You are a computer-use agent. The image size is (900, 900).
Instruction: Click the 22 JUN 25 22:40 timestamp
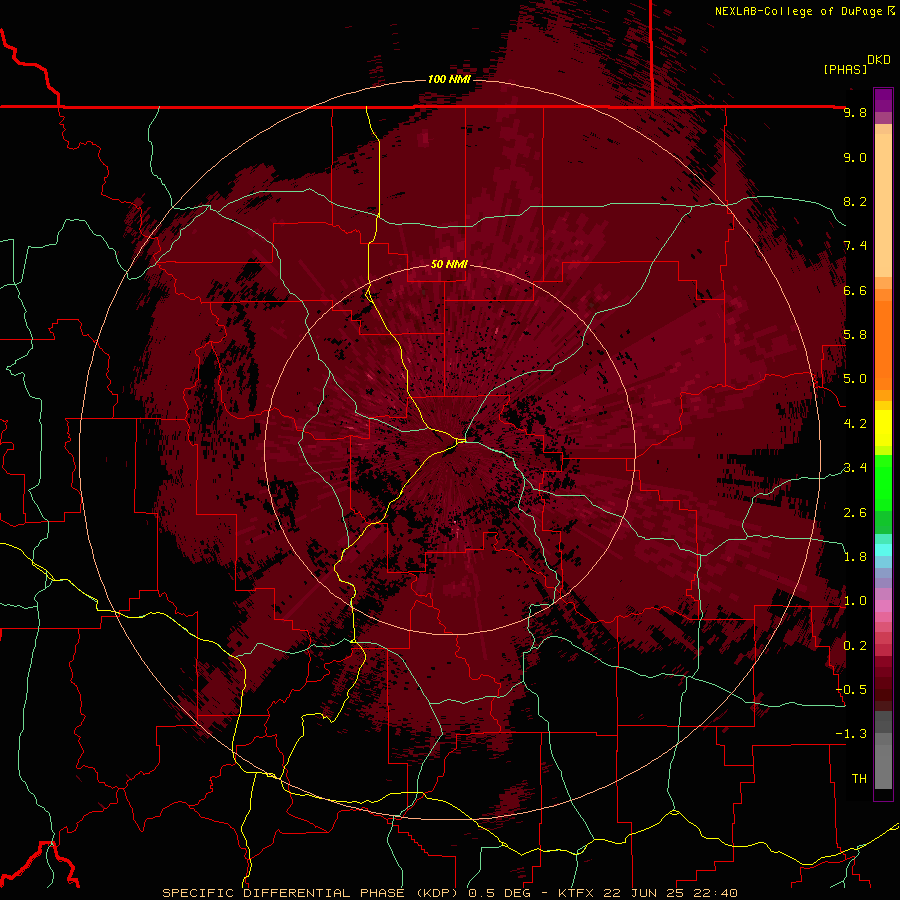[670, 893]
